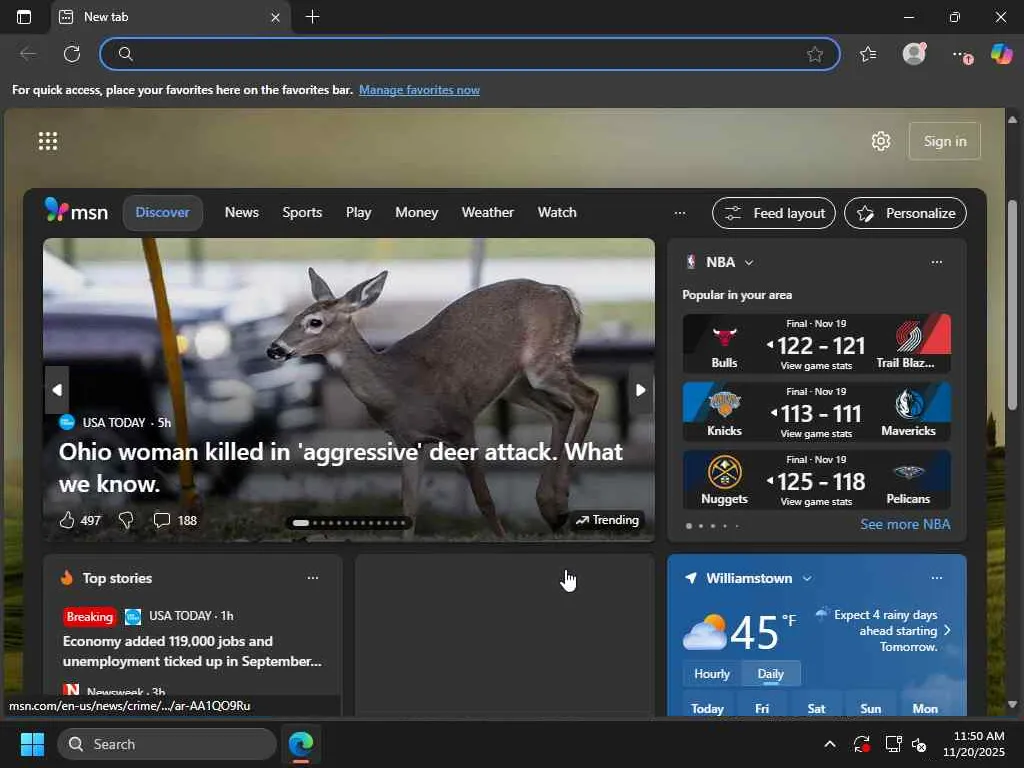Open Top stories more options

point(313,578)
